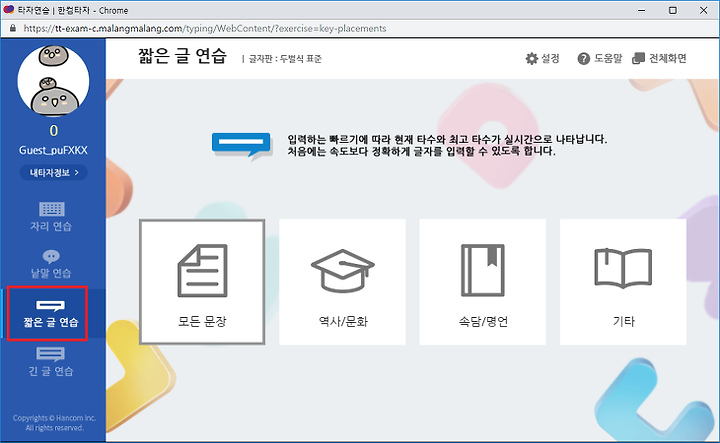Screen dimensions: 720x443
Task: Click the Chrome window title favicon
Action: click(x=8, y=10)
